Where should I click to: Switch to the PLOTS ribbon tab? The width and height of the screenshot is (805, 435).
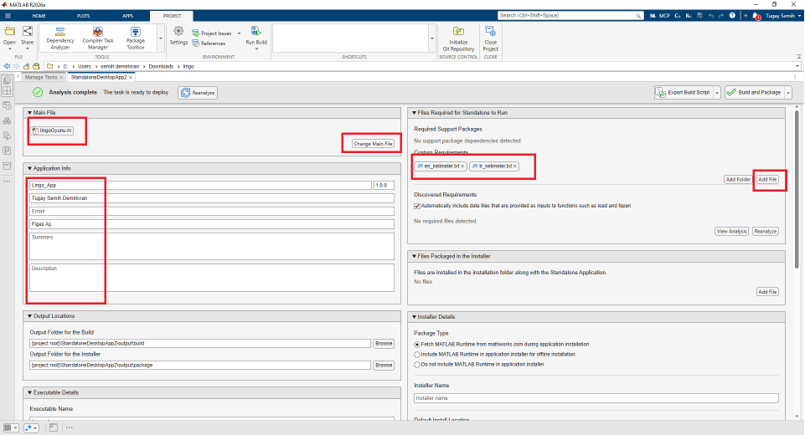[83, 16]
